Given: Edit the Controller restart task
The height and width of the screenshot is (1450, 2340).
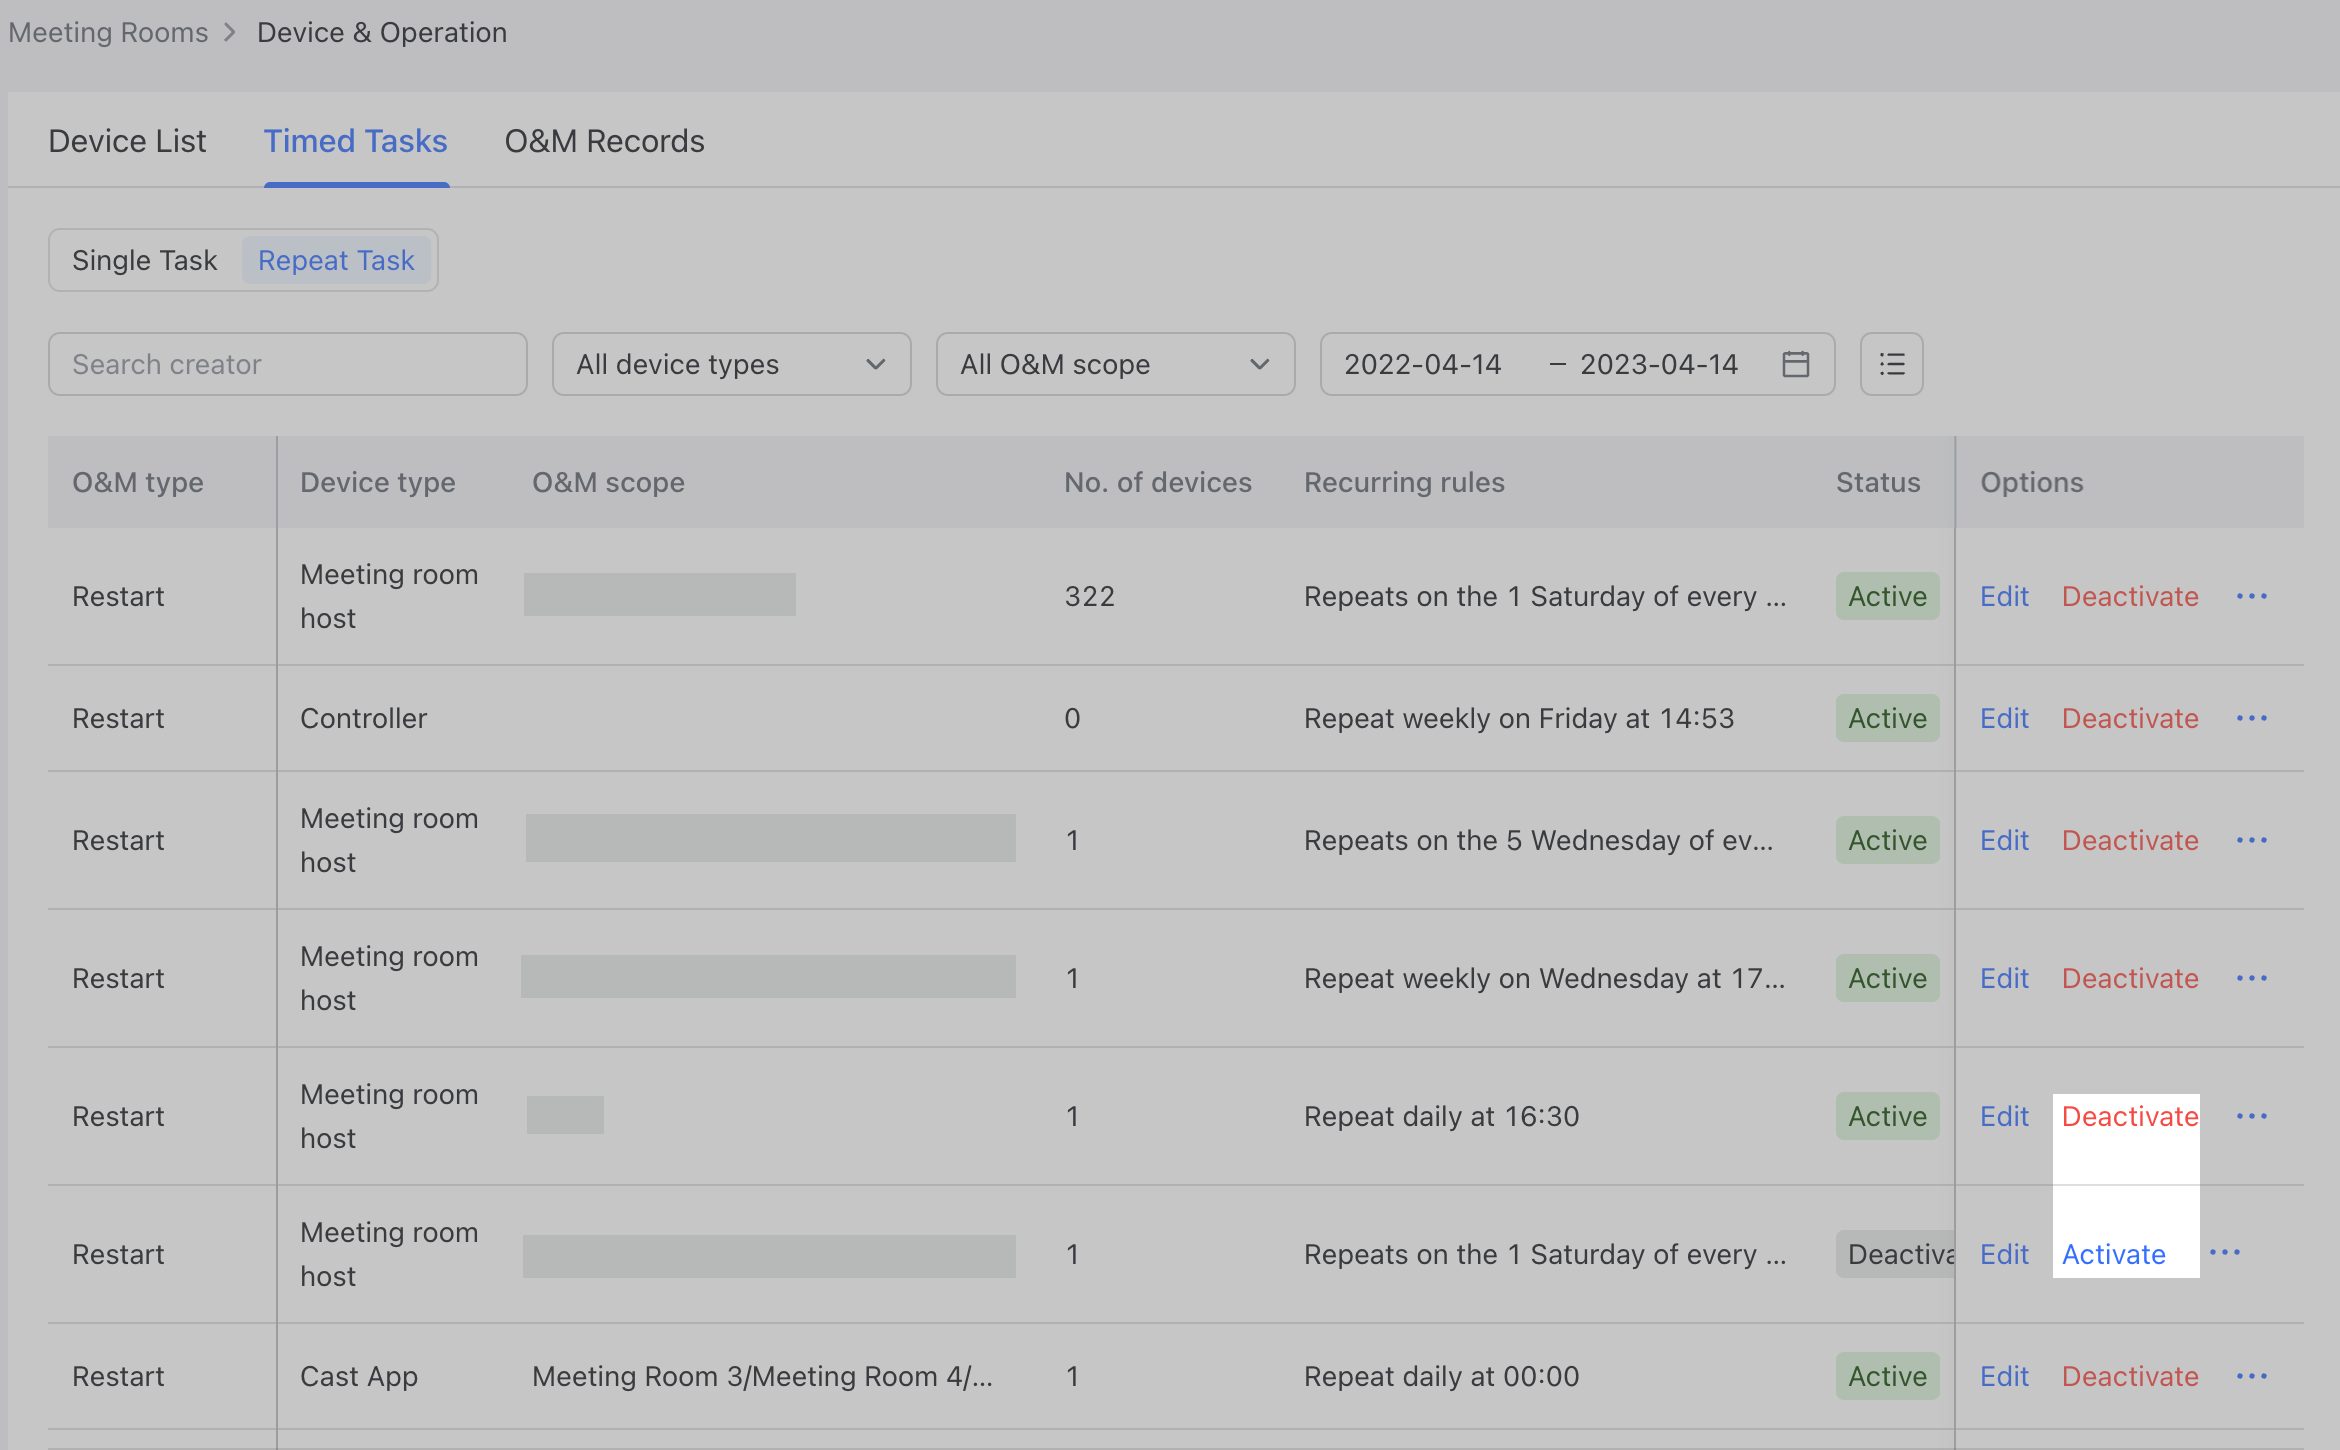Looking at the screenshot, I should coord(2003,718).
